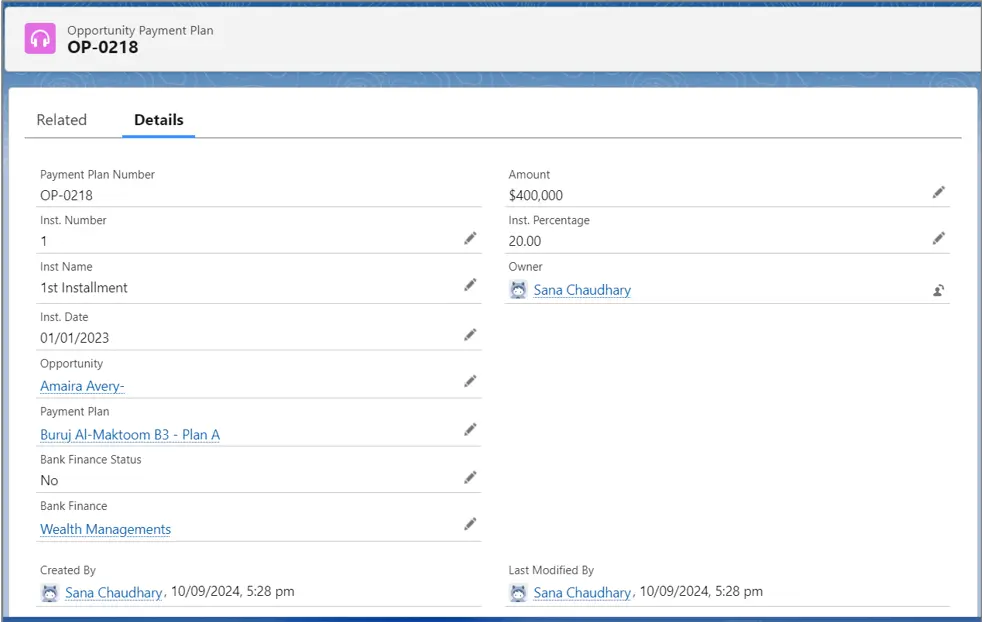982x622 pixels.
Task: Click pencil icon for Bank Finance Status
Action: (x=470, y=478)
